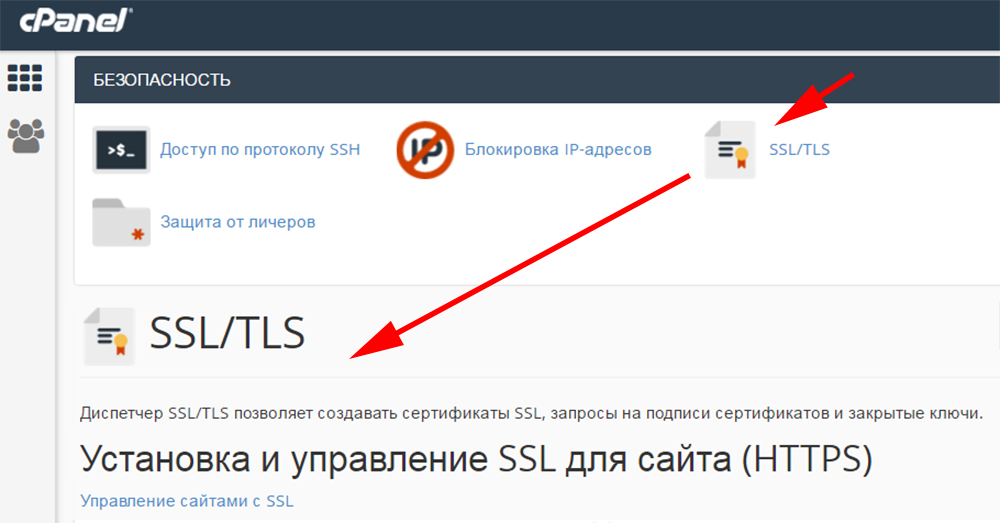Screen dimensions: 1000x523
Task: Follow the Управление сайтами с SSL link
Action: click(187, 500)
